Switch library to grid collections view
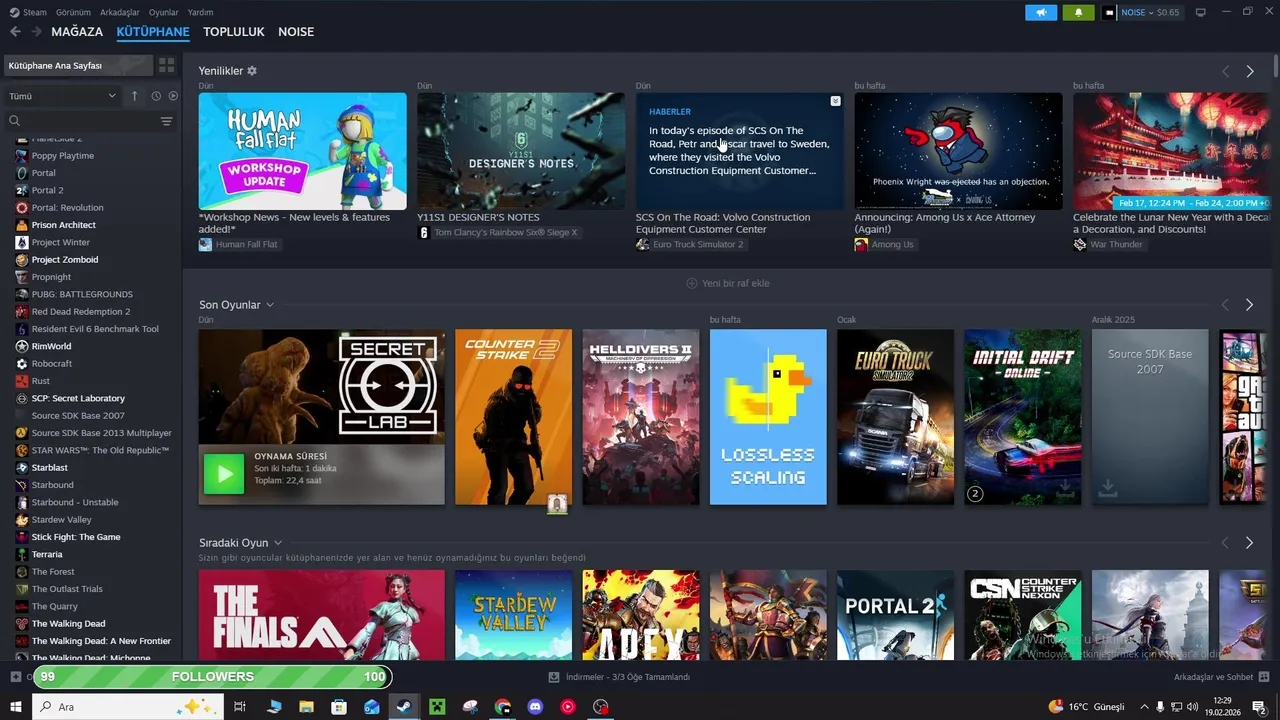This screenshot has width=1280, height=720. coord(166,65)
